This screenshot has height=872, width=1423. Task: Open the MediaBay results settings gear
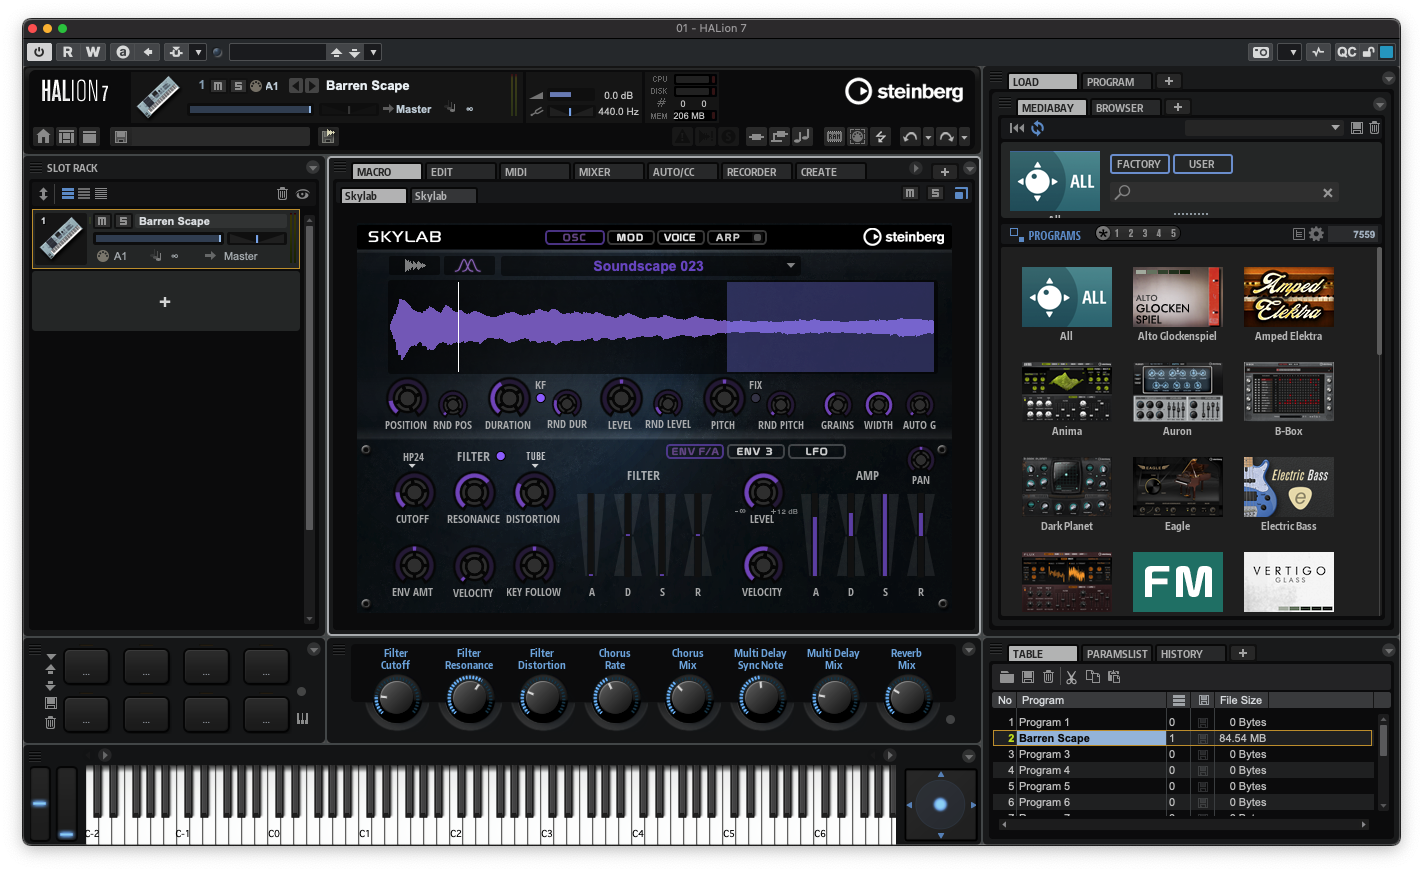click(1316, 234)
